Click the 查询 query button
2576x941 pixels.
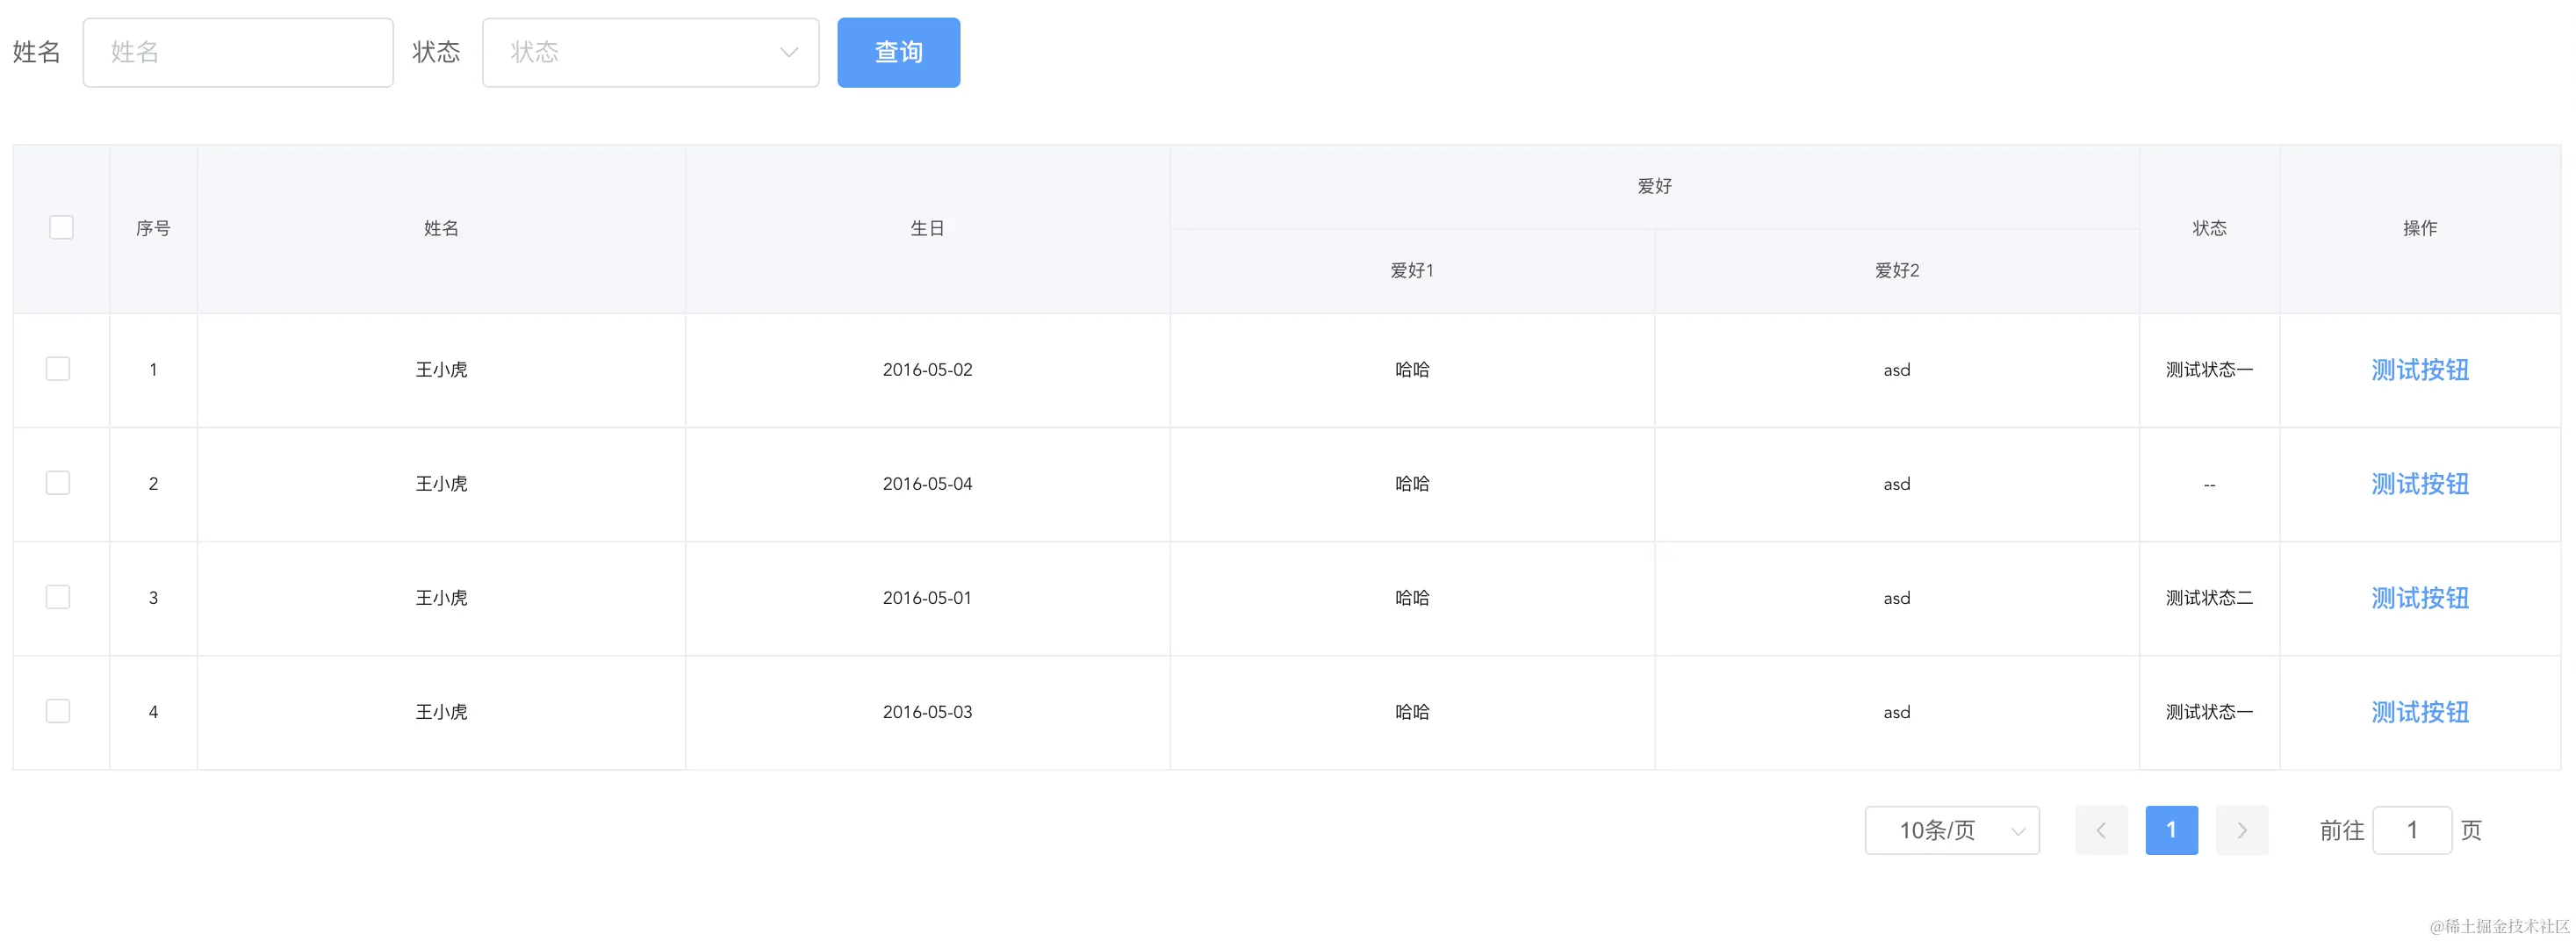[897, 52]
